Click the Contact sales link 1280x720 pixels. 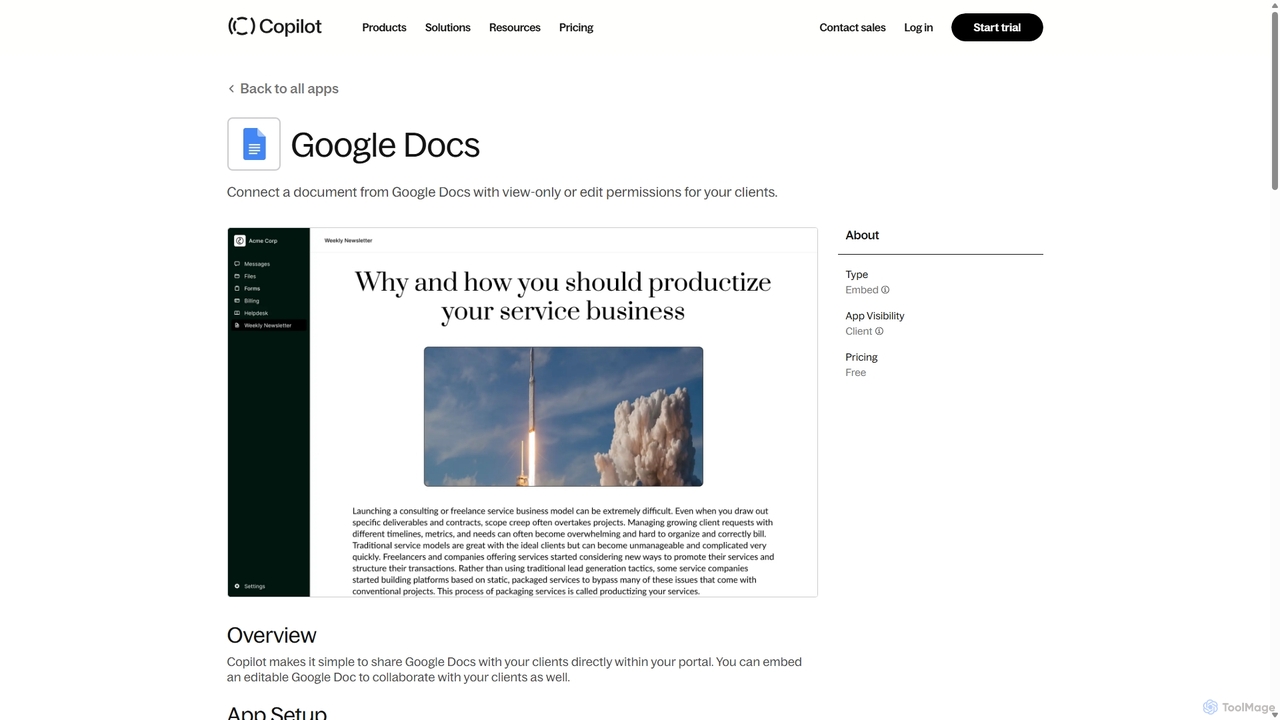point(852,28)
